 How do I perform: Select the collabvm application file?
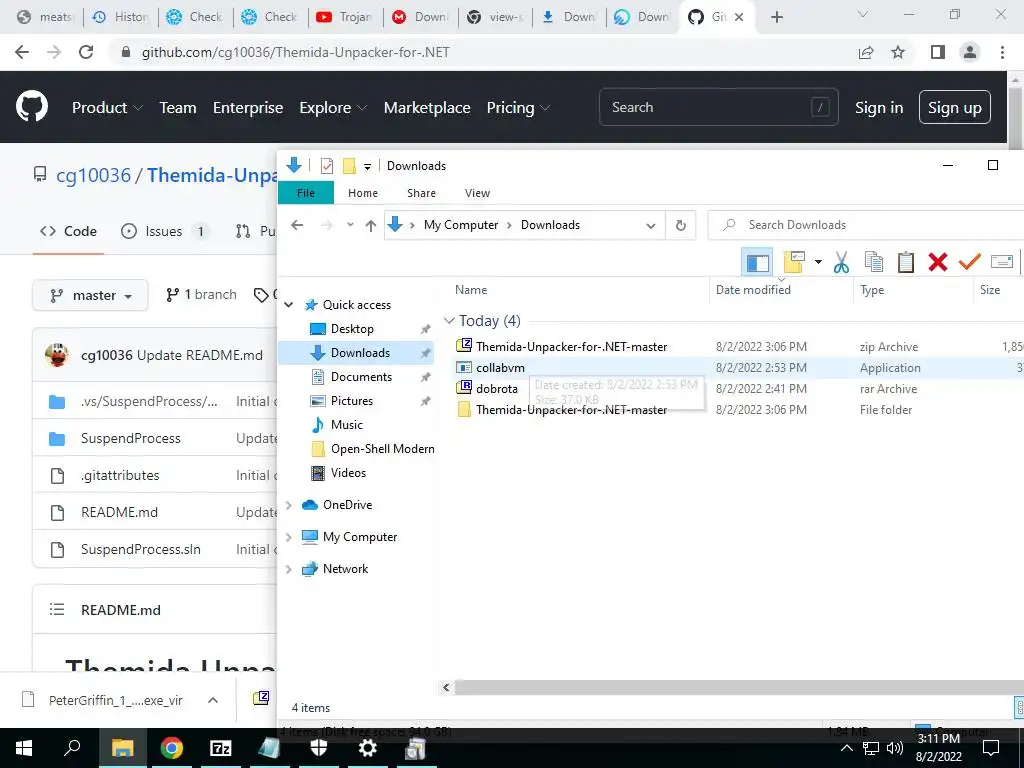(x=500, y=368)
